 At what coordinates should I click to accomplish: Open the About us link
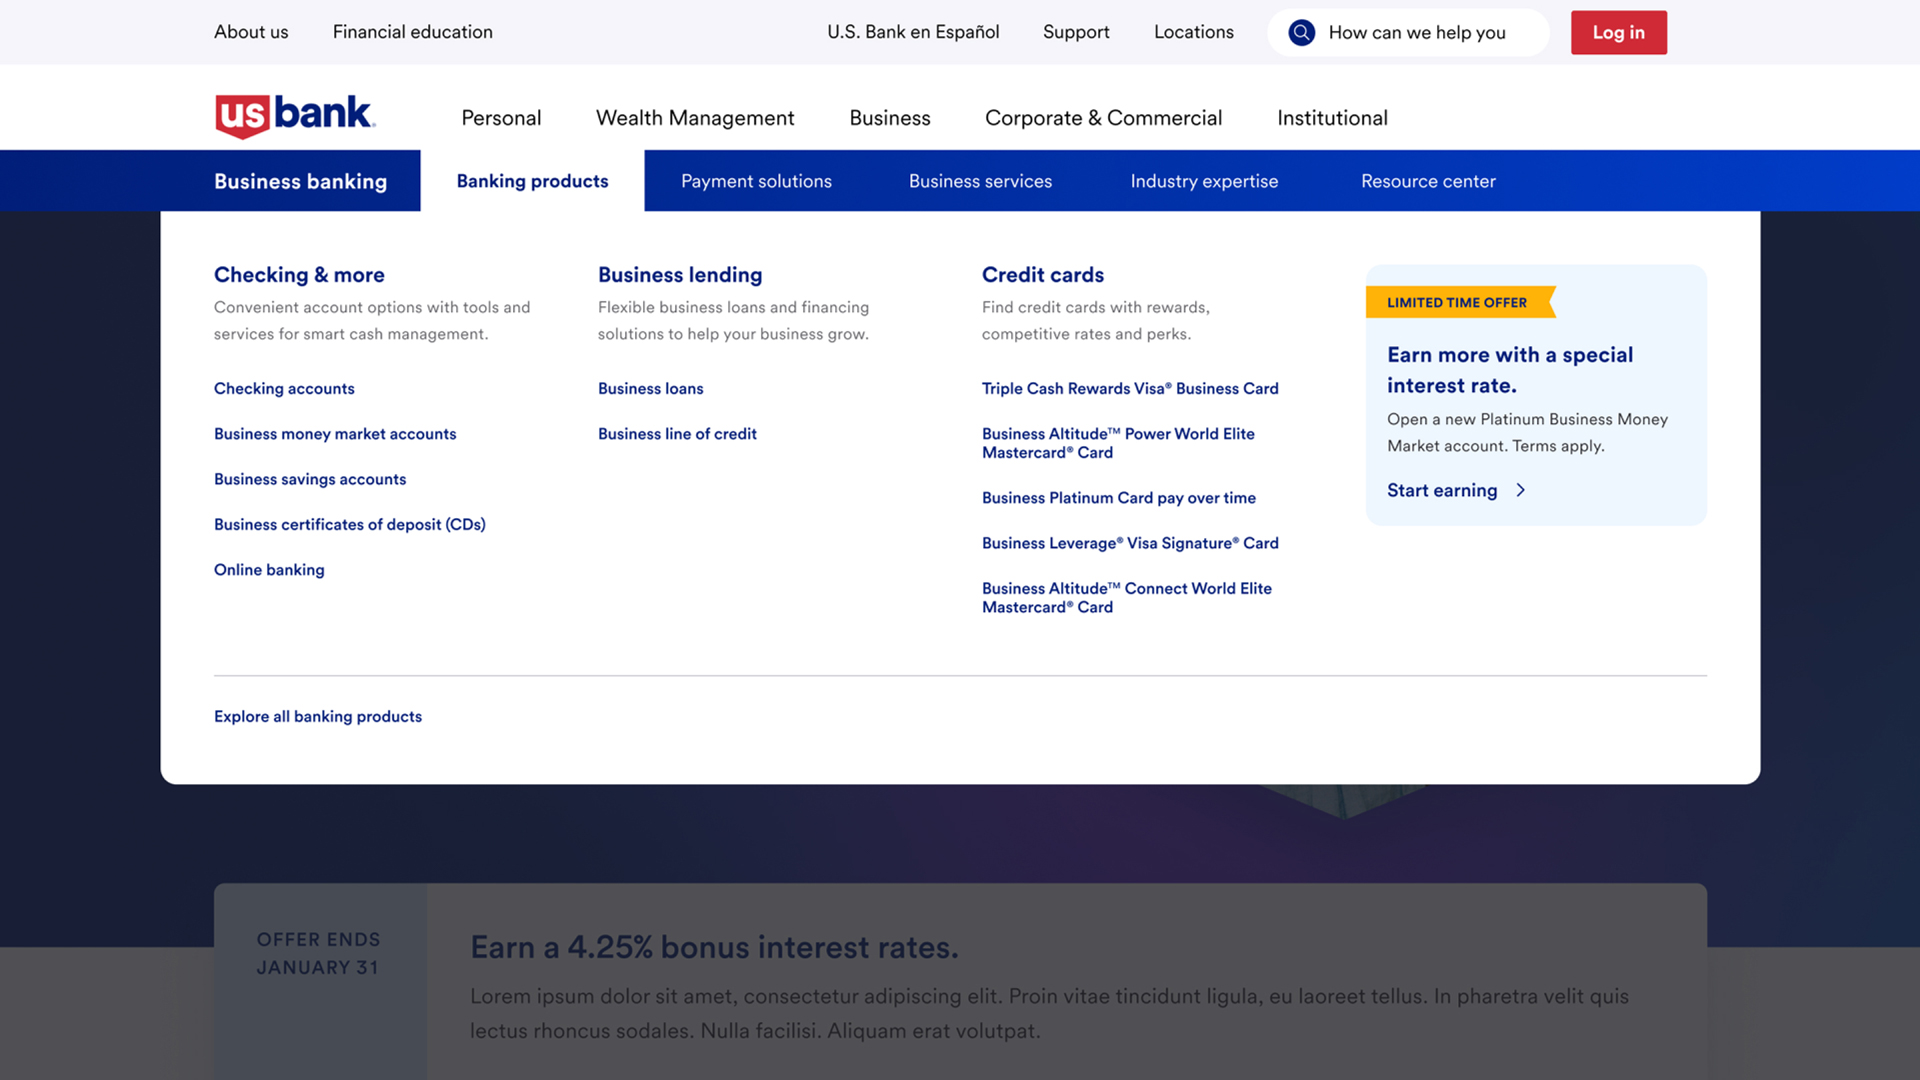(251, 32)
